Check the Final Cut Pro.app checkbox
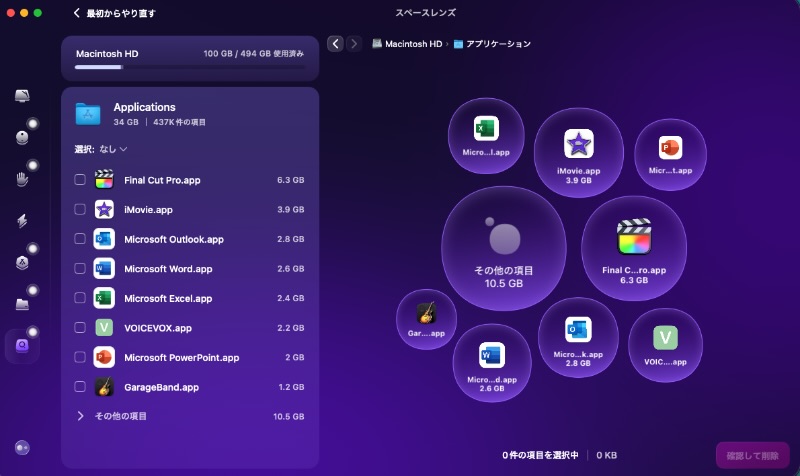Screen dimensions: 800x476 80,180
